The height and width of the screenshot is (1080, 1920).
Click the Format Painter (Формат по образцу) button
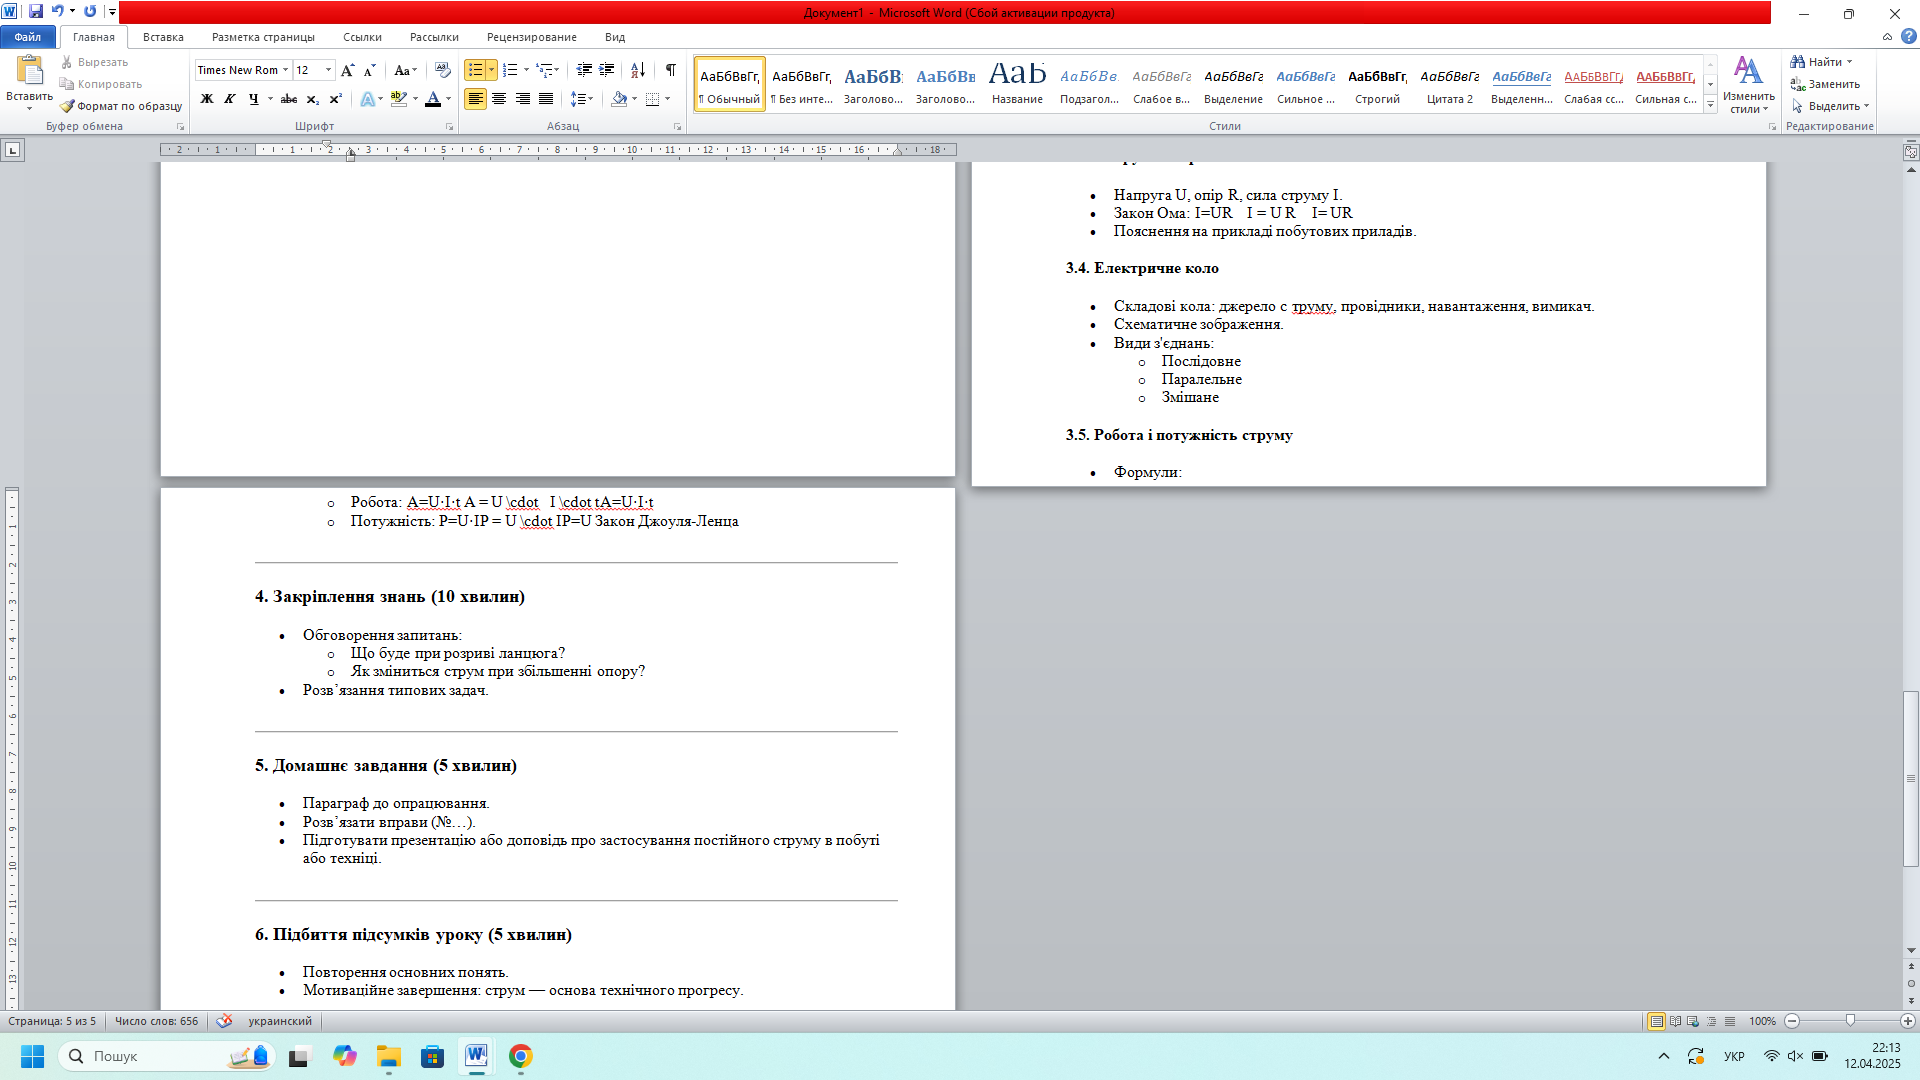121,106
